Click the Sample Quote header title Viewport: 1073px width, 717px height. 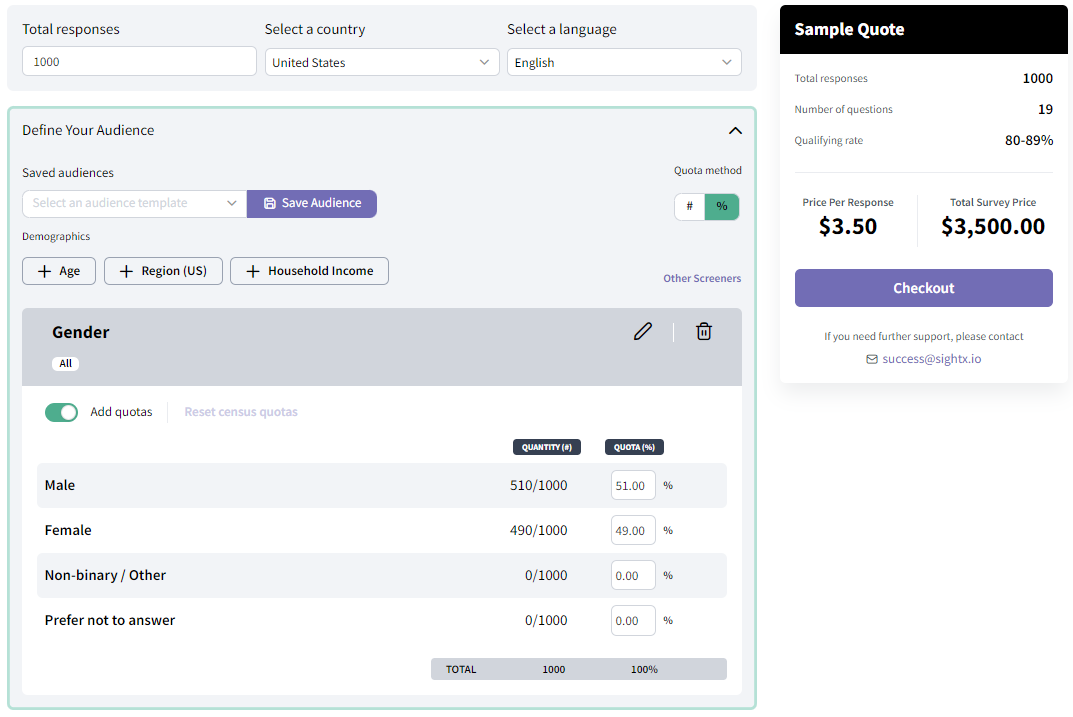point(849,29)
